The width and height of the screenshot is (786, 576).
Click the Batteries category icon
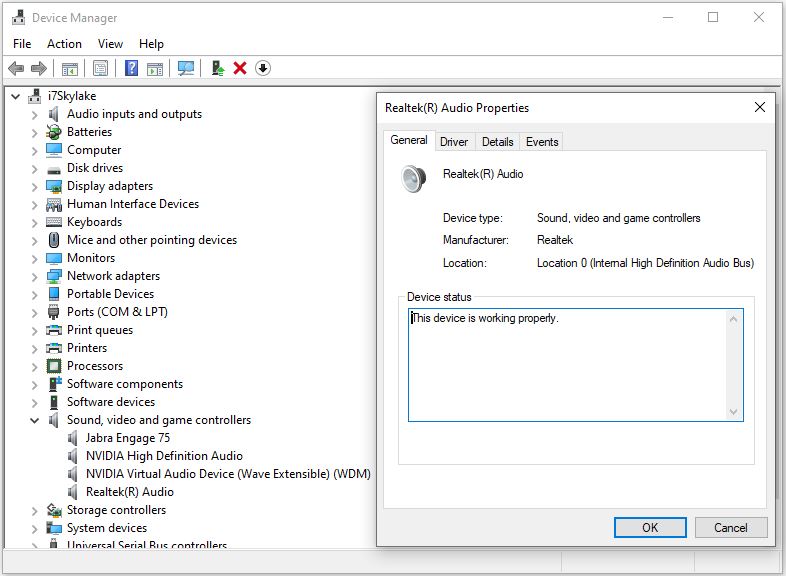point(54,132)
